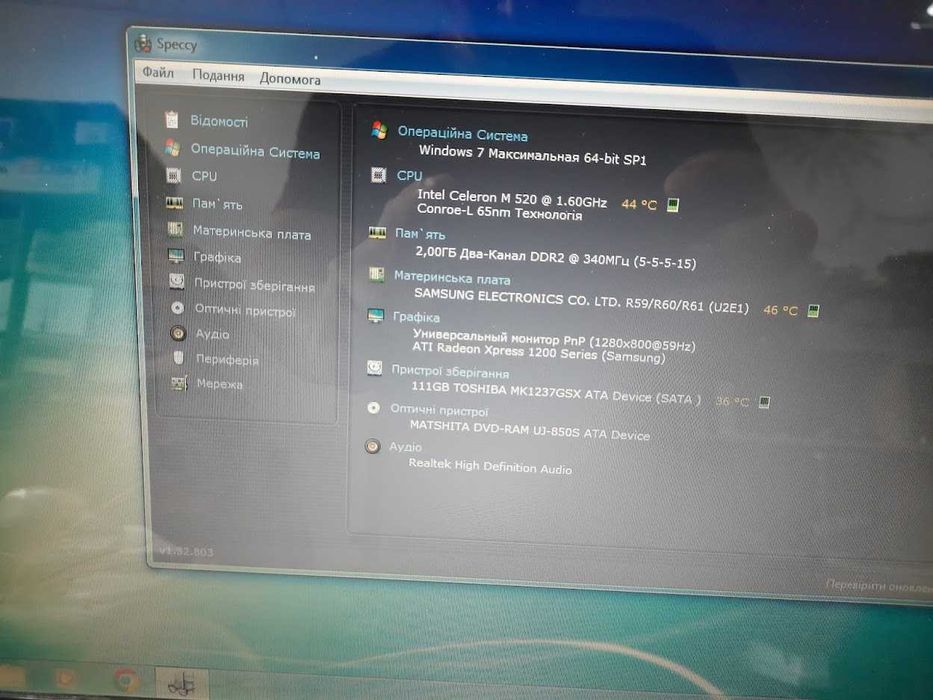Open the Пам'ять heading in summary
The height and width of the screenshot is (700, 933).
[420, 234]
